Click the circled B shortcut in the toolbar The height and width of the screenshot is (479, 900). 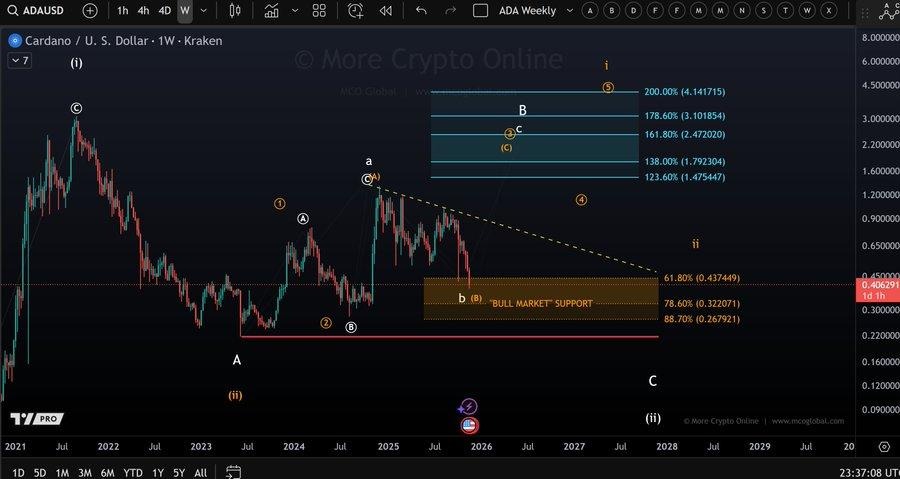[612, 10]
